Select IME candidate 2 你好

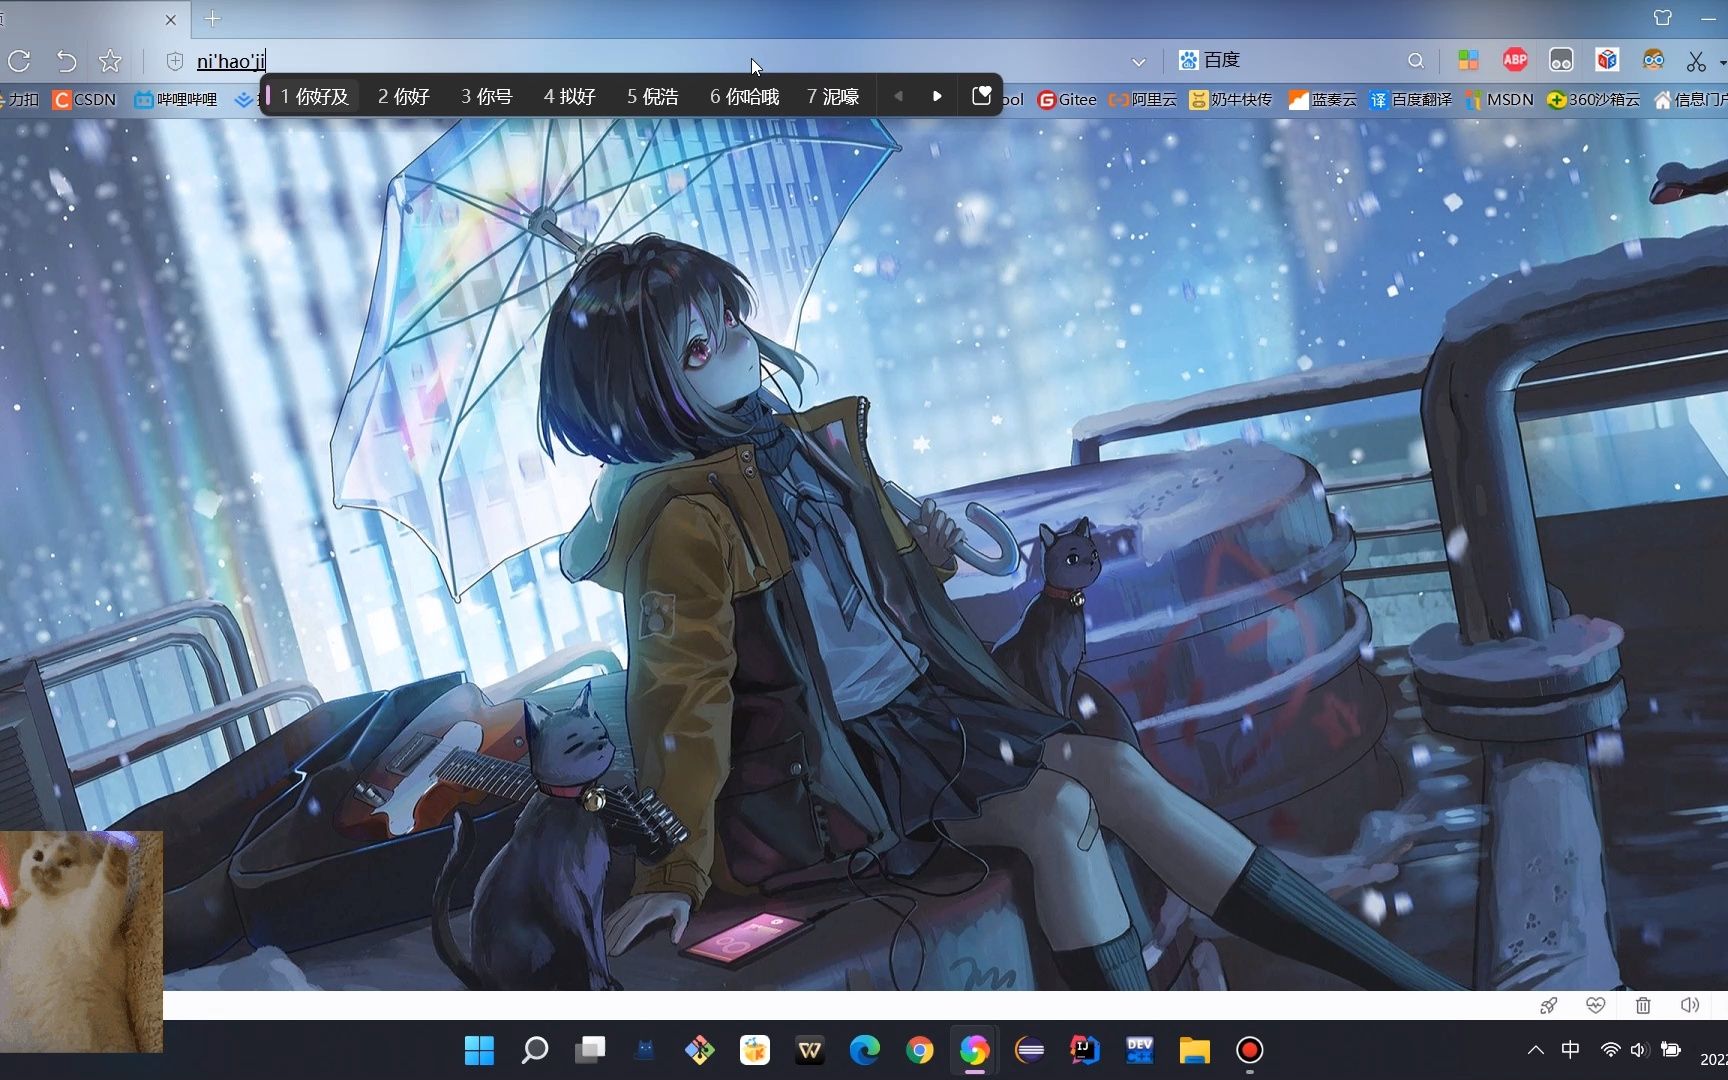pos(403,96)
